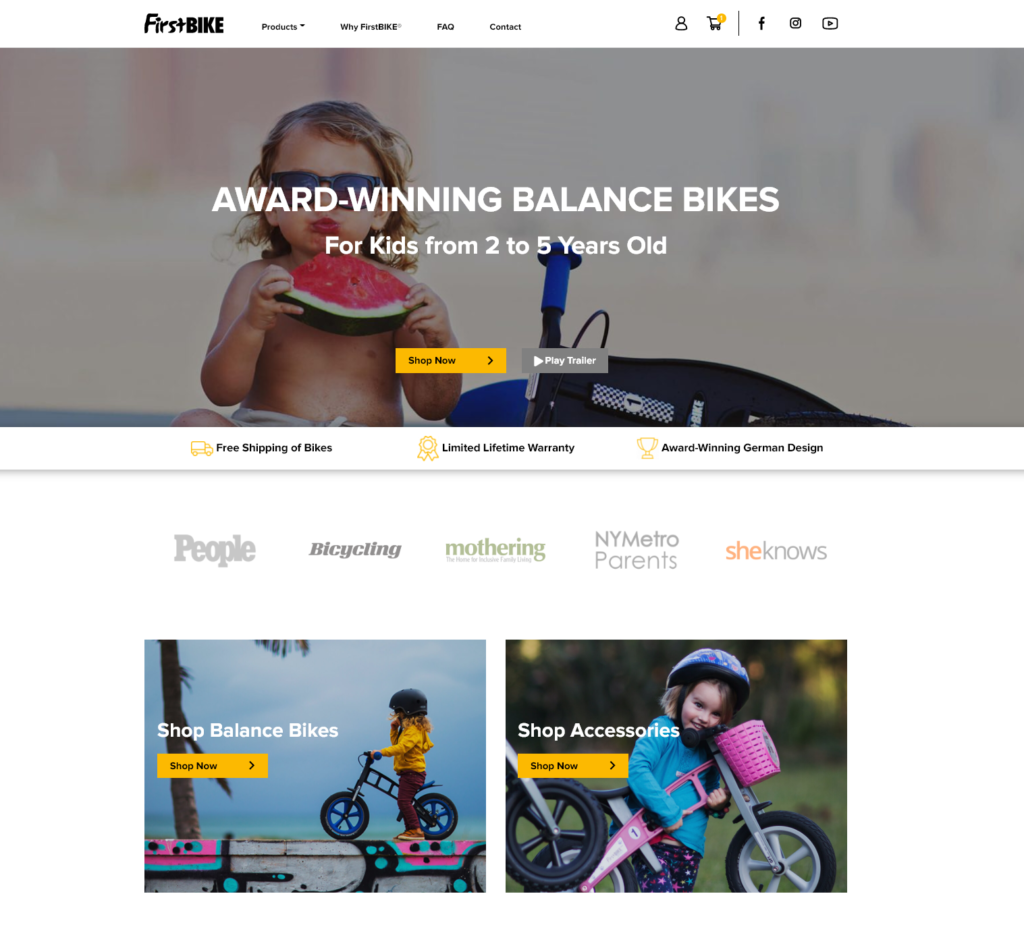Click the sheknows logo

pyautogui.click(x=776, y=551)
